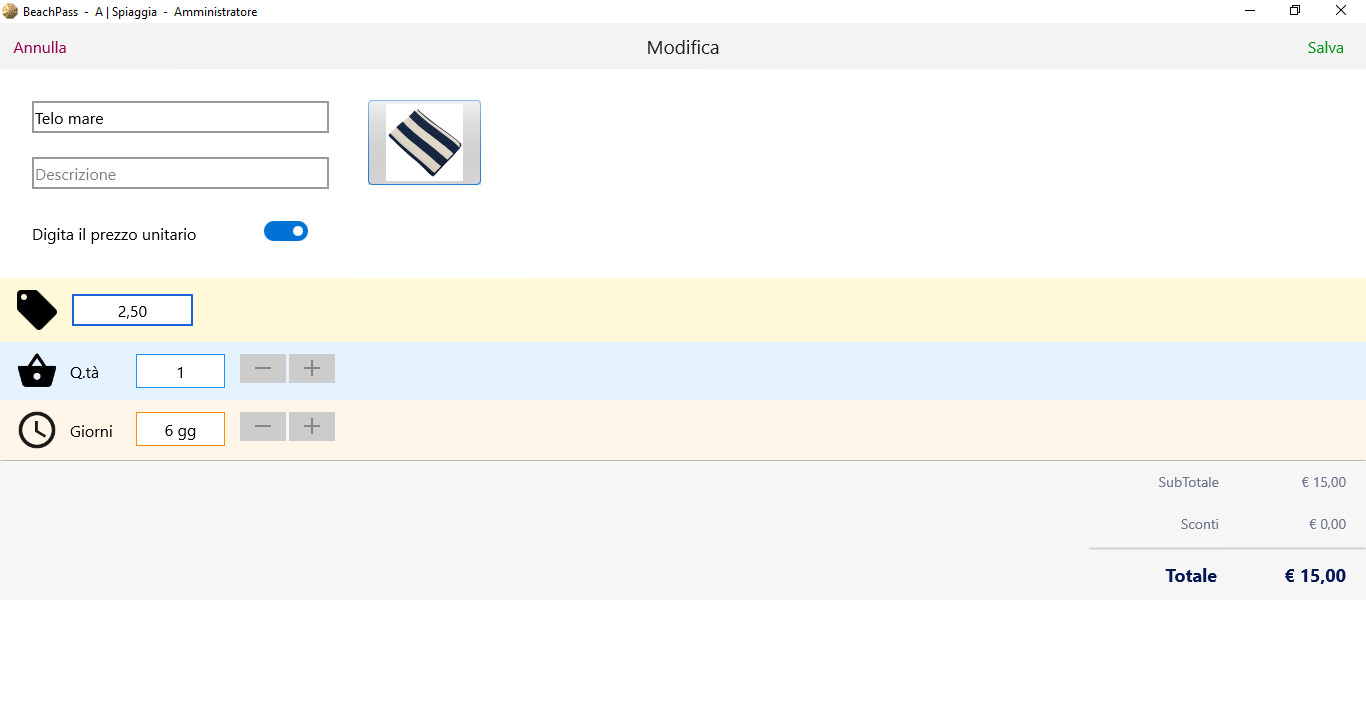This screenshot has width=1366, height=728.
Task: Restore down the application window
Action: point(1295,11)
